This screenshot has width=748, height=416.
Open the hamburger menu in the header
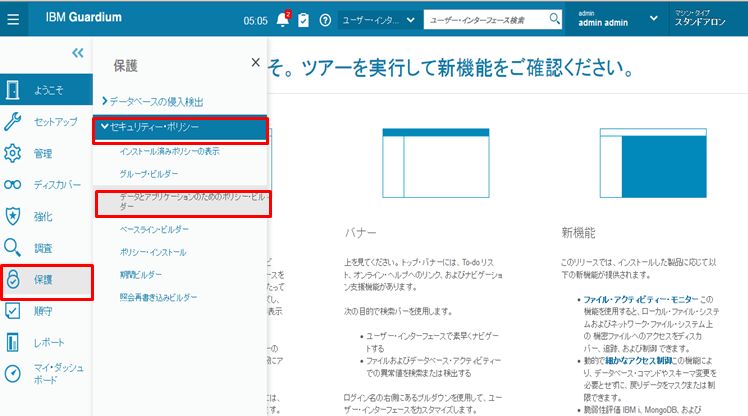coord(12,19)
